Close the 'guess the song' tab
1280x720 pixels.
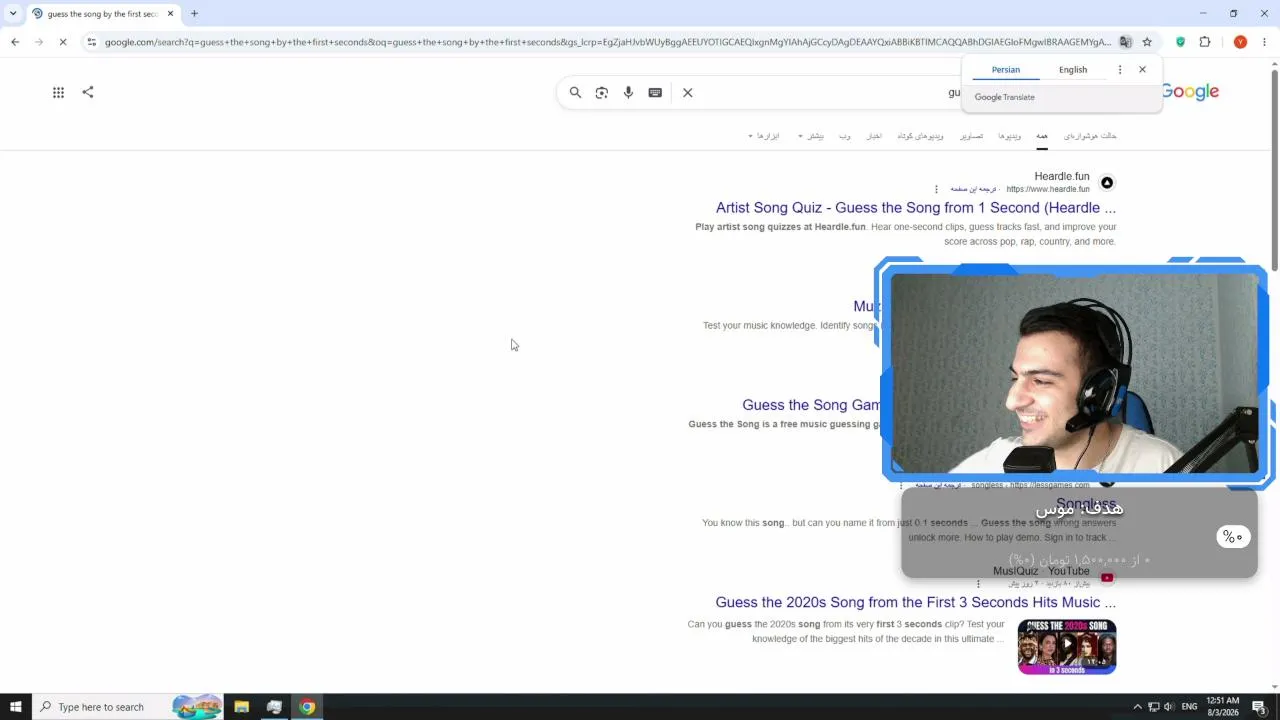(x=171, y=14)
